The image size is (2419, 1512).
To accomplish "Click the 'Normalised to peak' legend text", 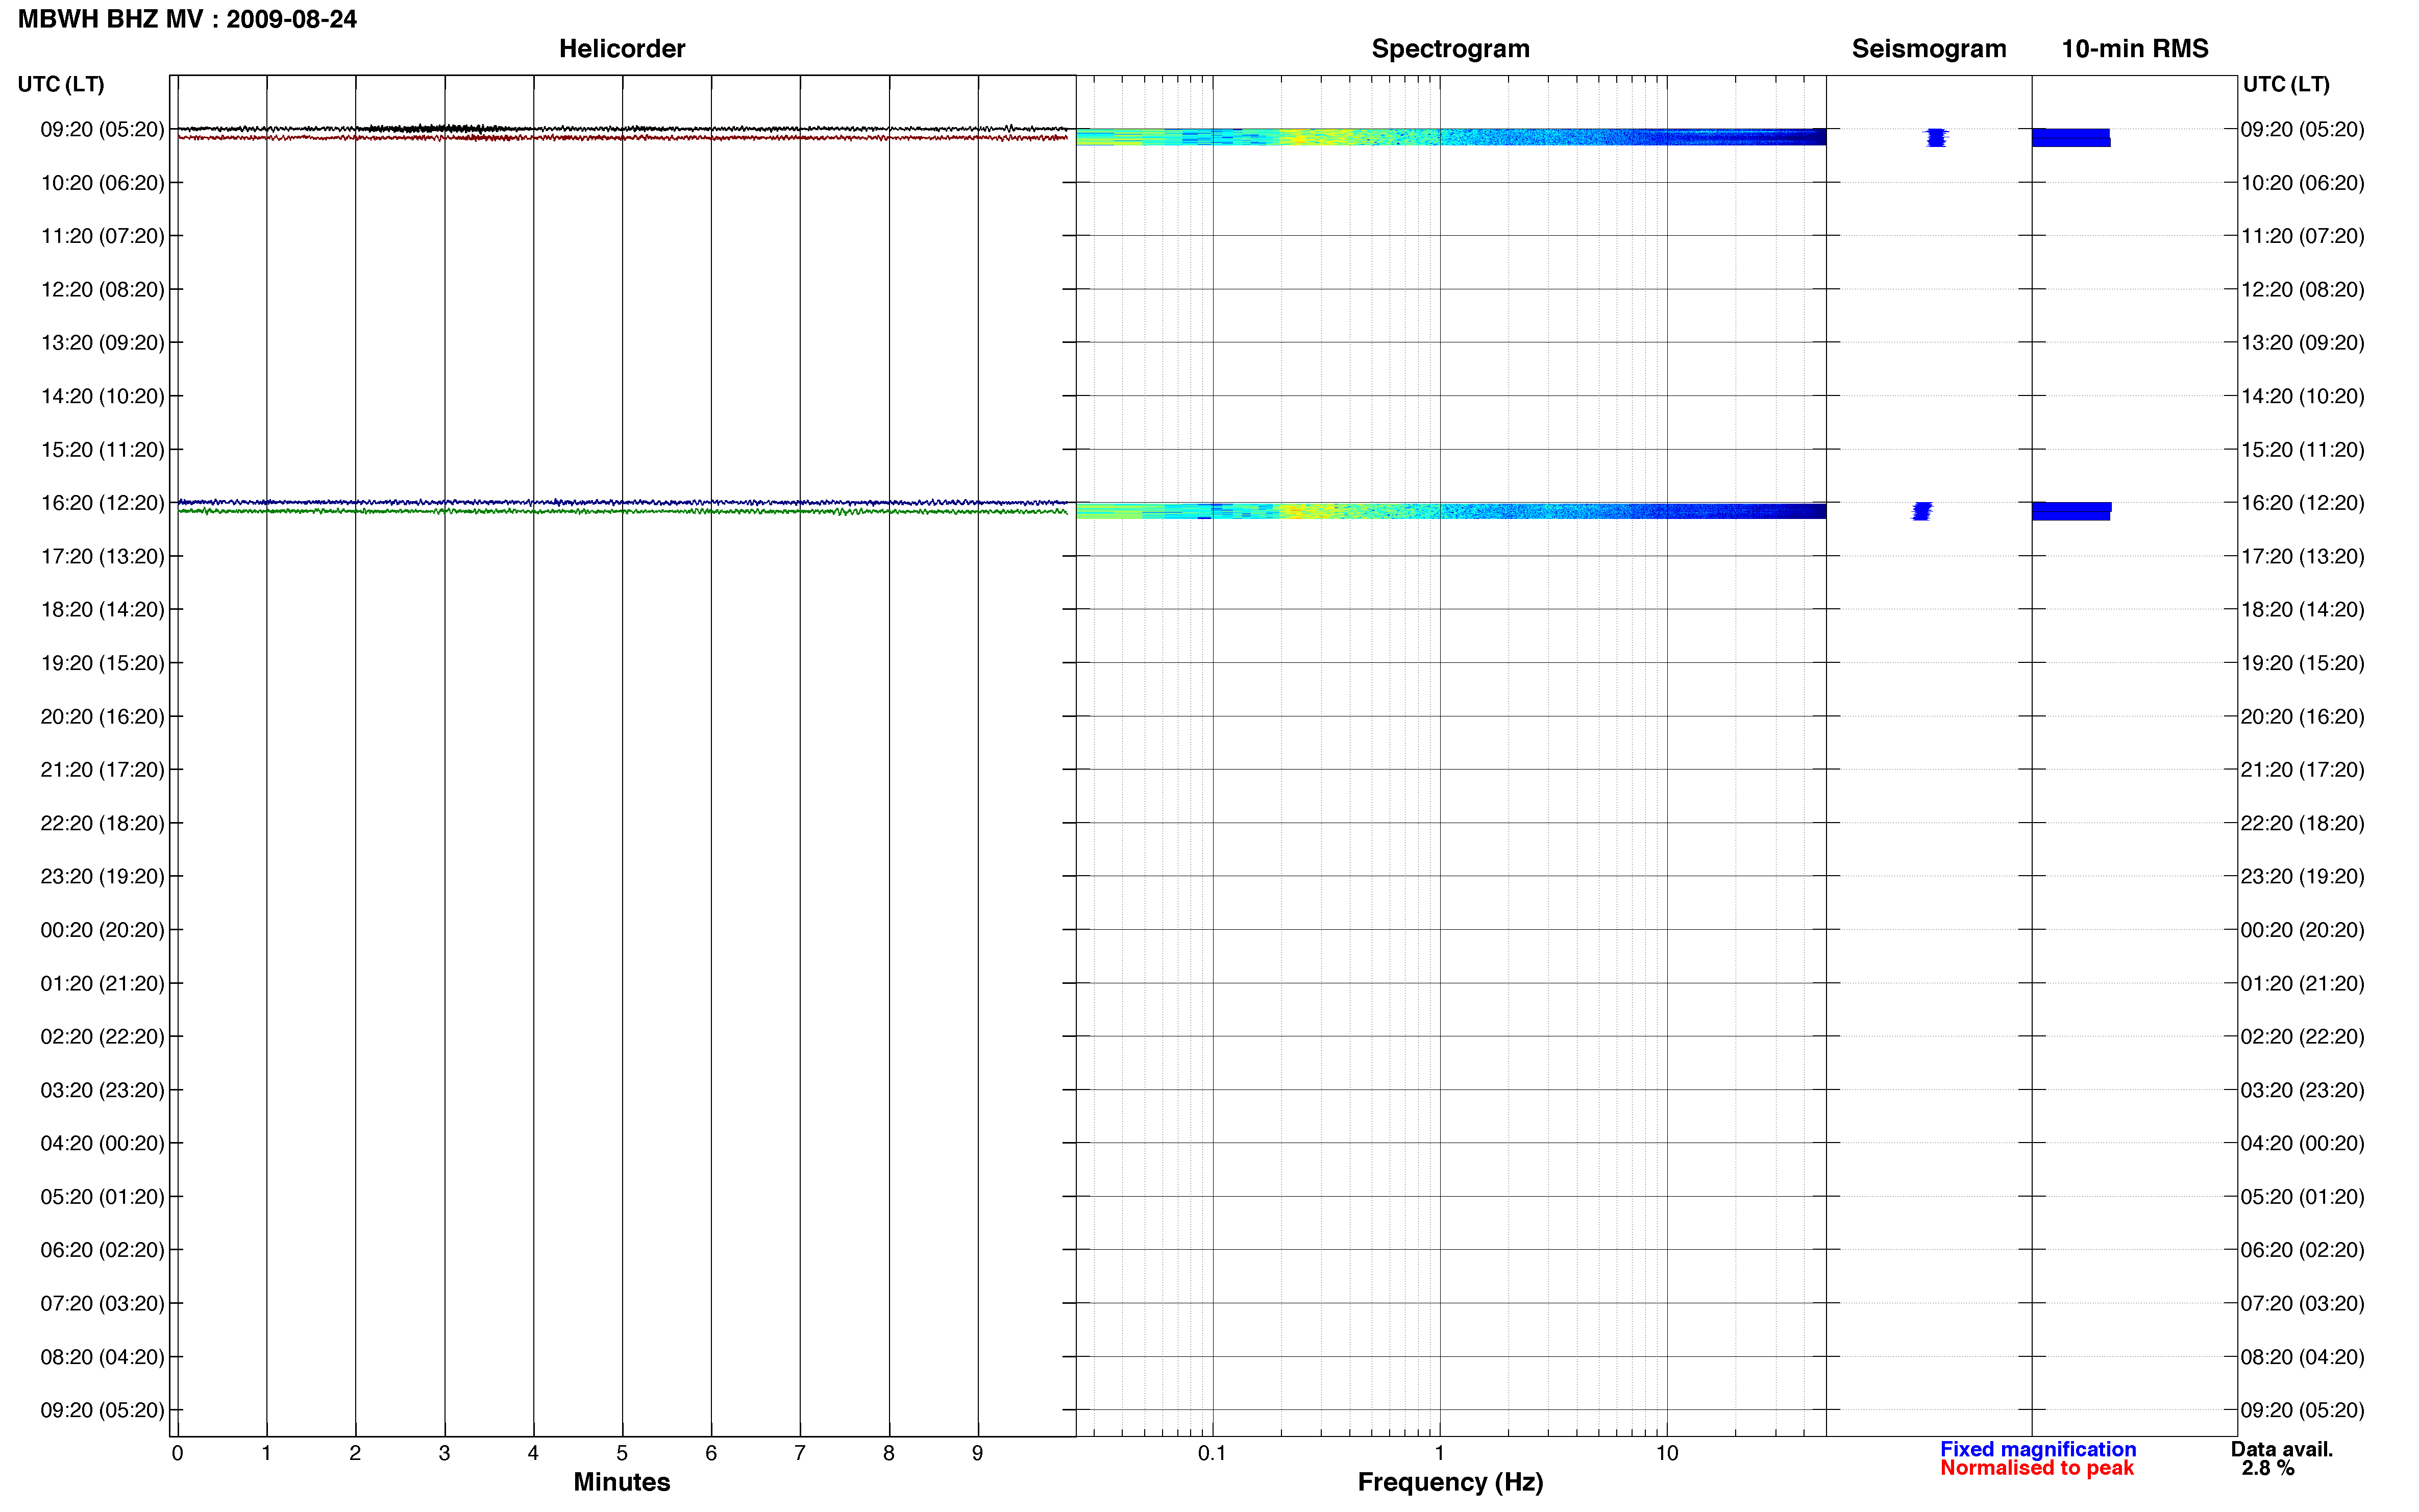I will pyautogui.click(x=2037, y=1468).
